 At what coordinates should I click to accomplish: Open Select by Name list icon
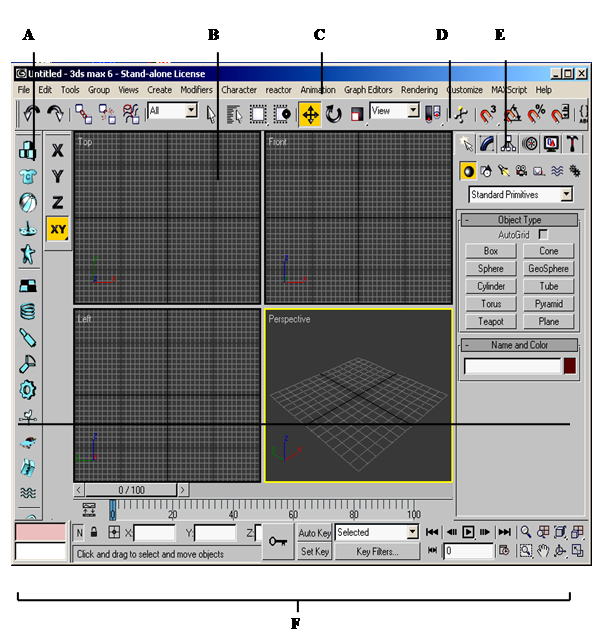point(235,115)
